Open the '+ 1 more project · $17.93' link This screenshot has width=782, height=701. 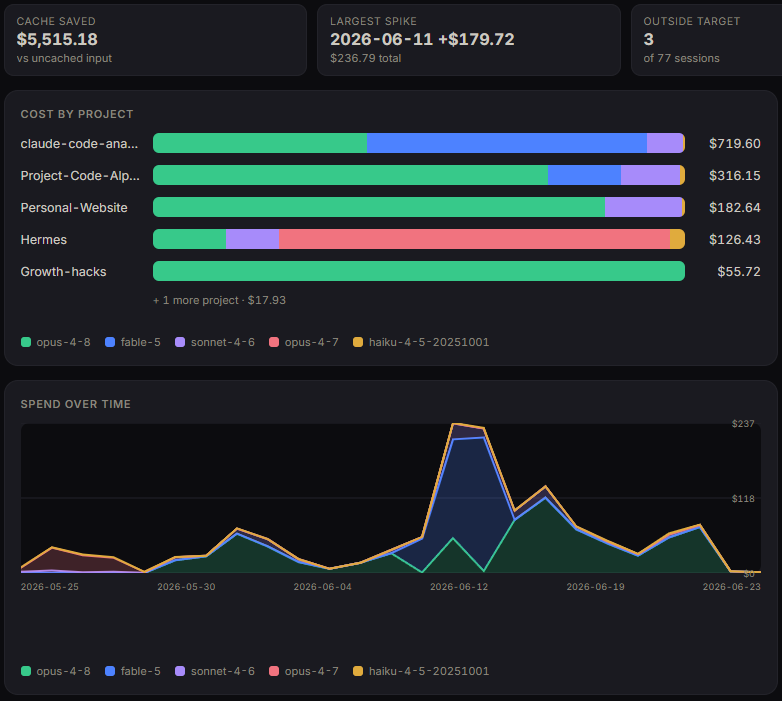pyautogui.click(x=219, y=300)
